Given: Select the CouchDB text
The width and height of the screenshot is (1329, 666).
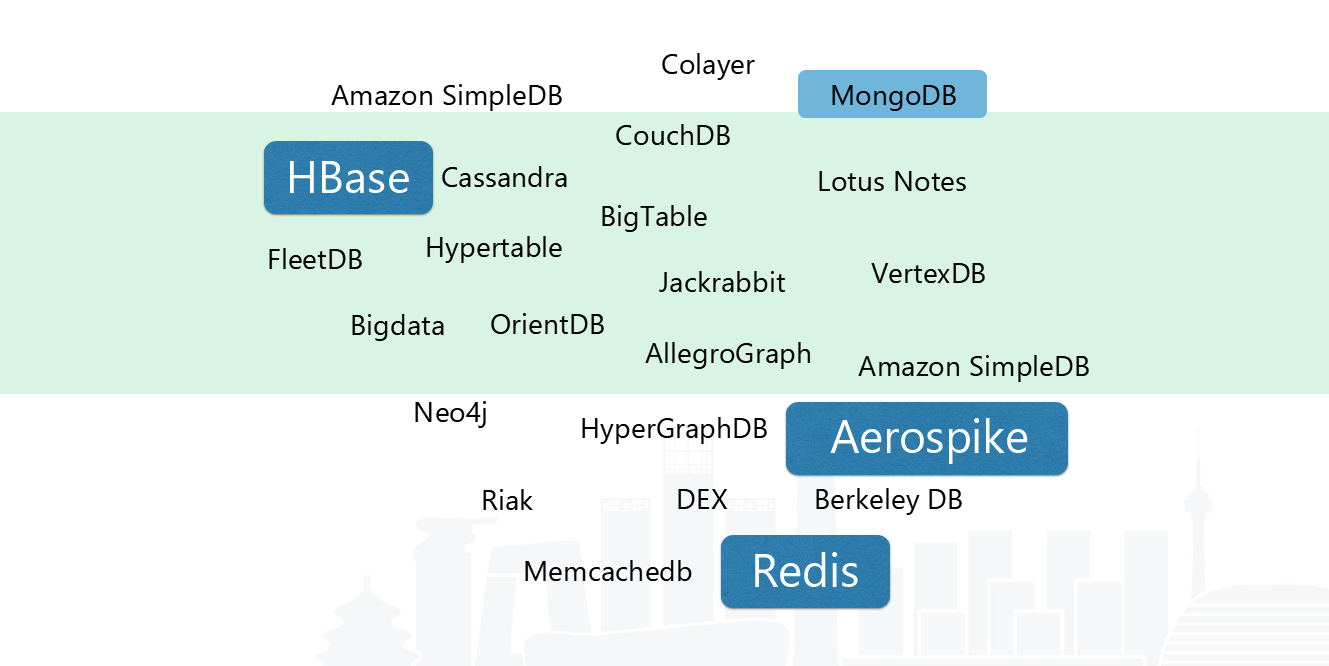Looking at the screenshot, I should click(x=672, y=136).
